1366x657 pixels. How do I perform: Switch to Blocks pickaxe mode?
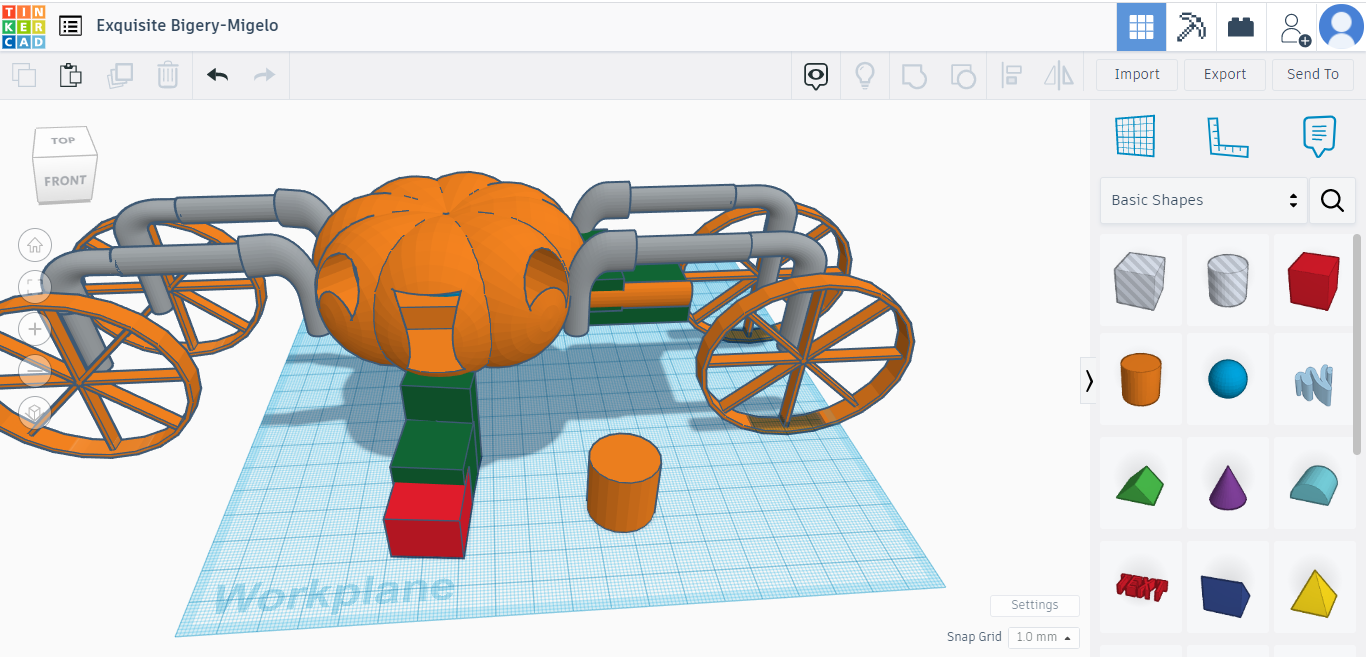point(1191,27)
